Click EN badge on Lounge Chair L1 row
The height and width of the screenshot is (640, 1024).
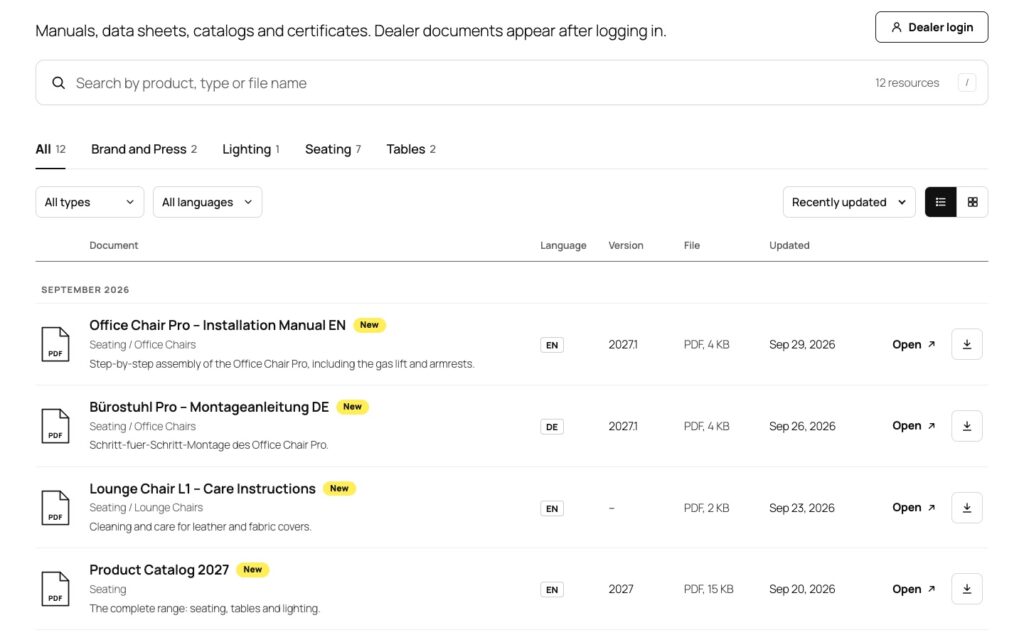552,508
